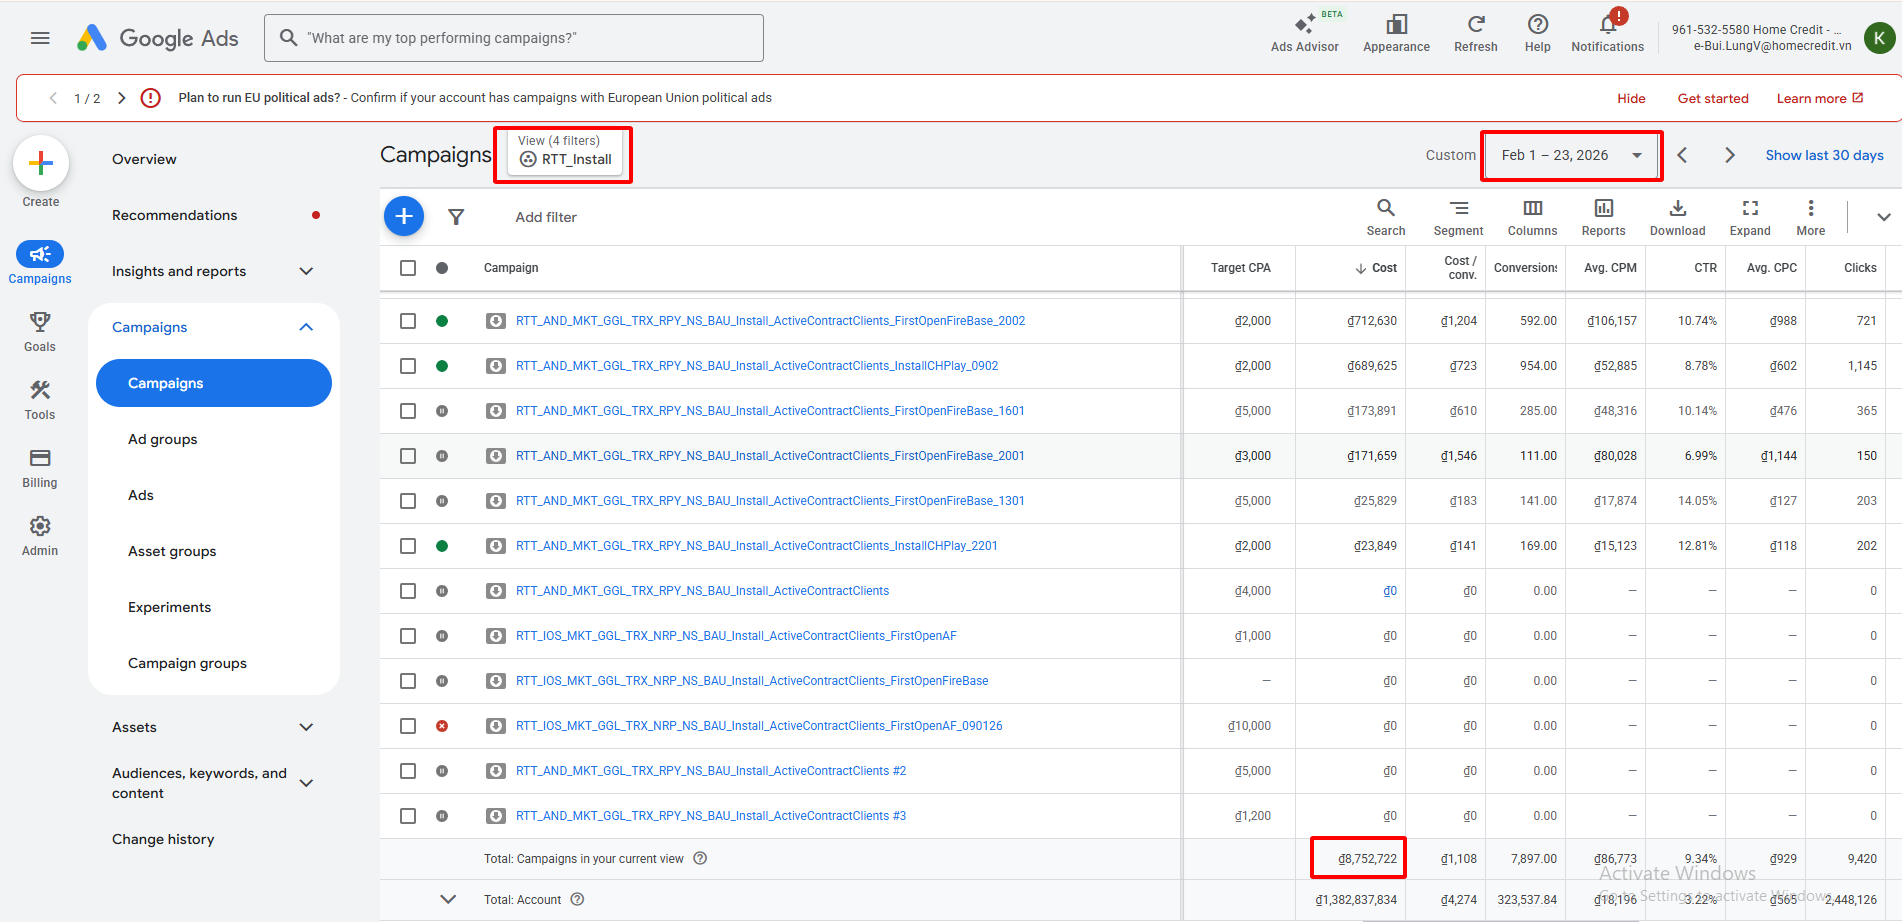Toggle the select-all campaigns checkbox
1902x922 pixels.
tap(408, 268)
